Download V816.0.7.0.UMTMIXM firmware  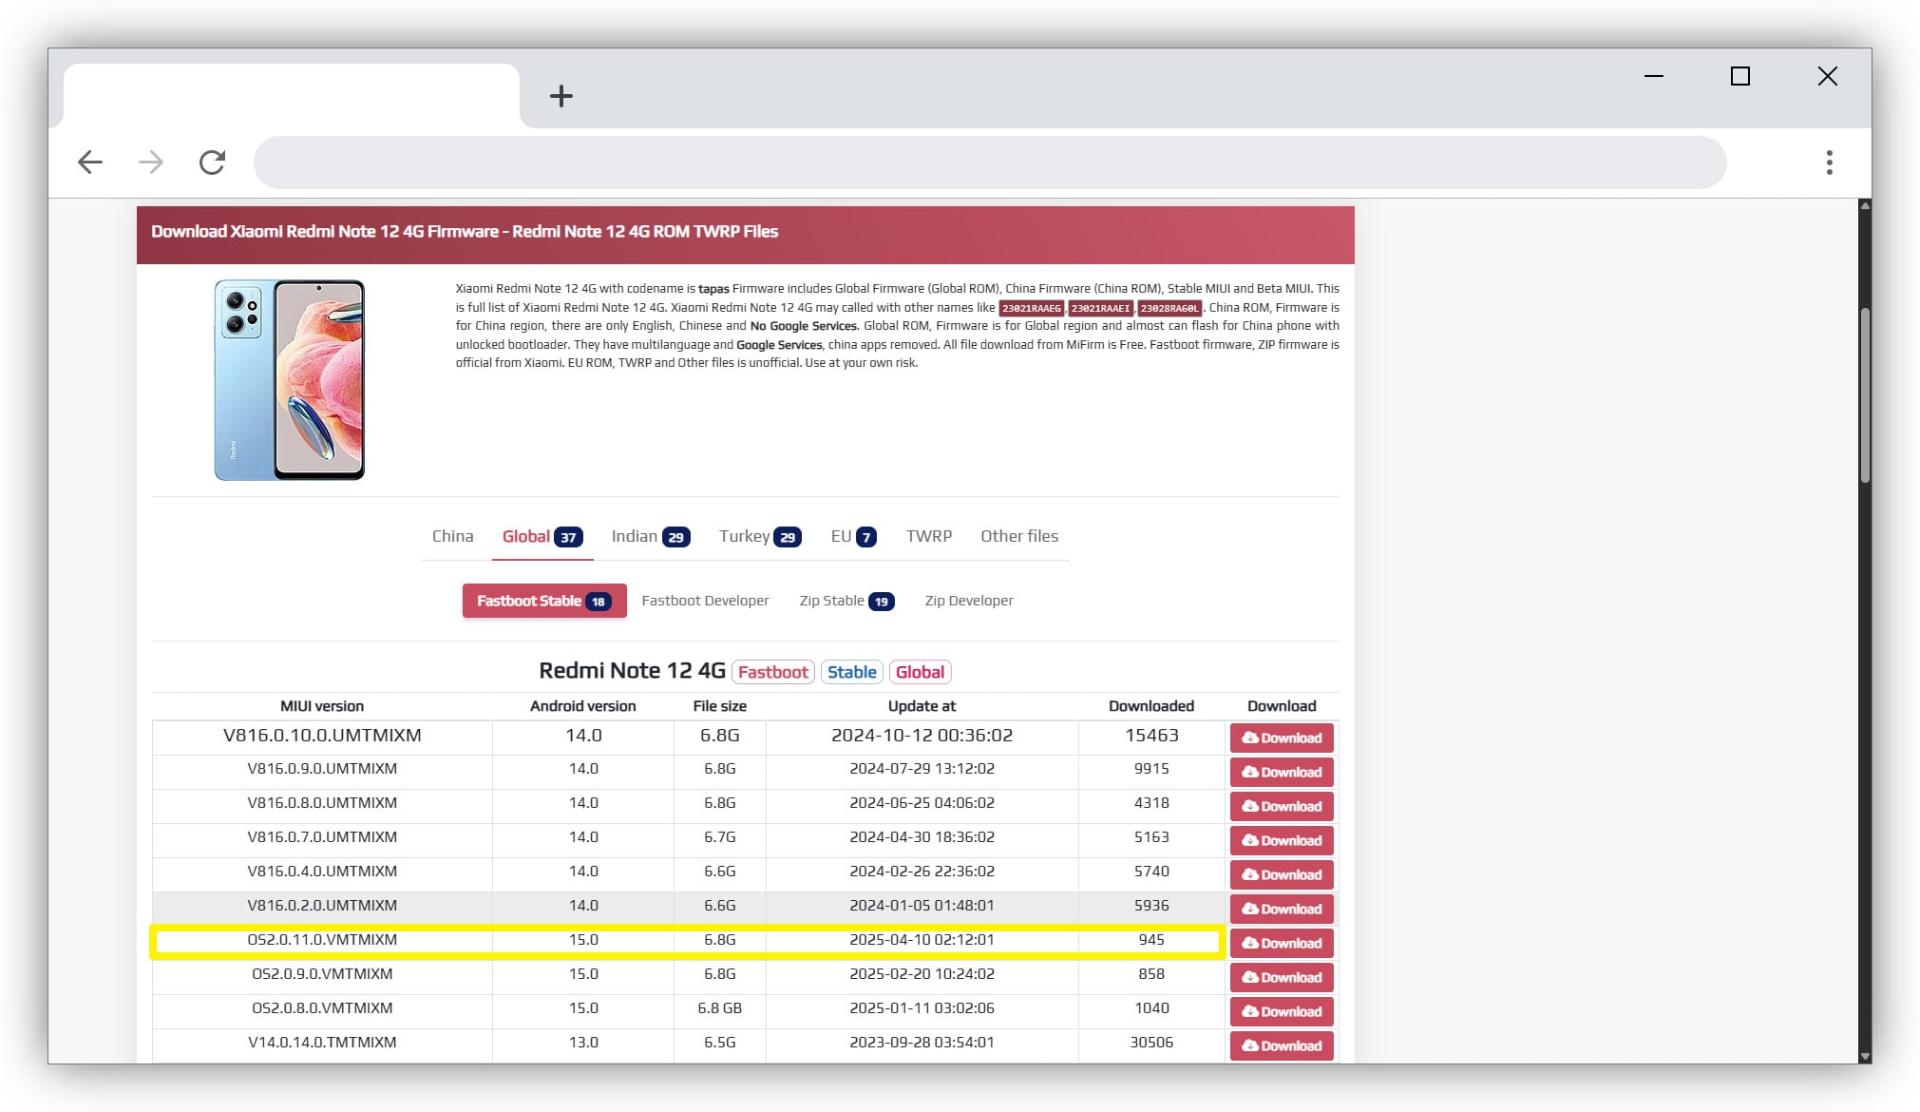tap(1281, 840)
